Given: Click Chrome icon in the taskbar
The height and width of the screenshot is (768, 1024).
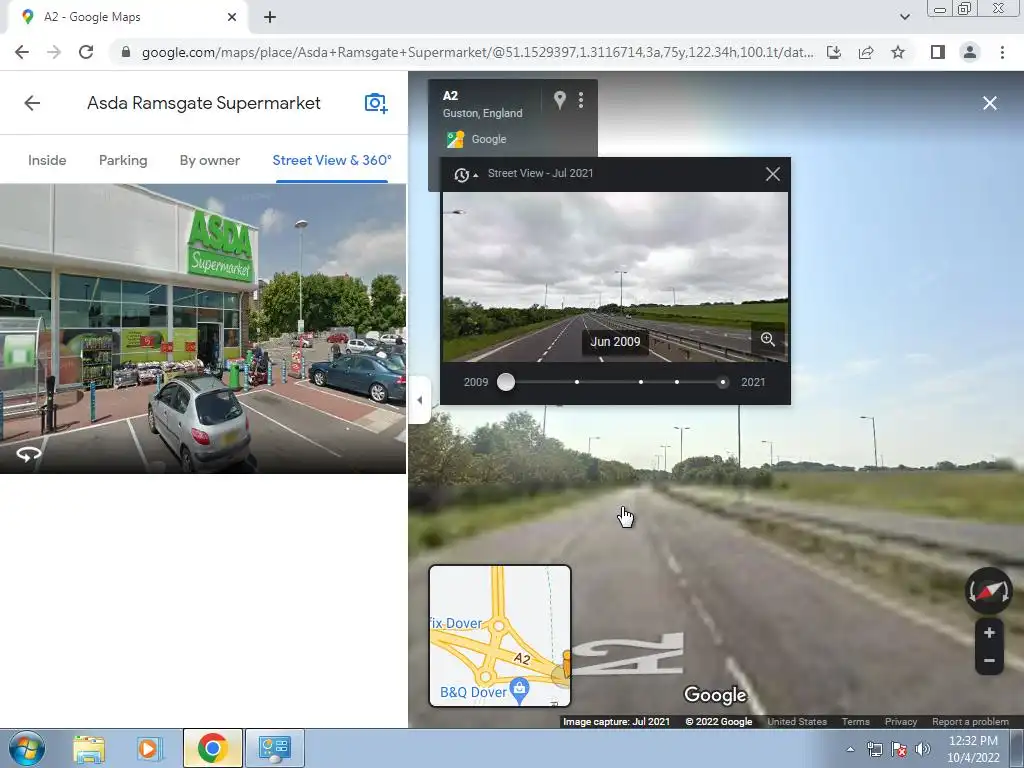Looking at the screenshot, I should pos(212,748).
